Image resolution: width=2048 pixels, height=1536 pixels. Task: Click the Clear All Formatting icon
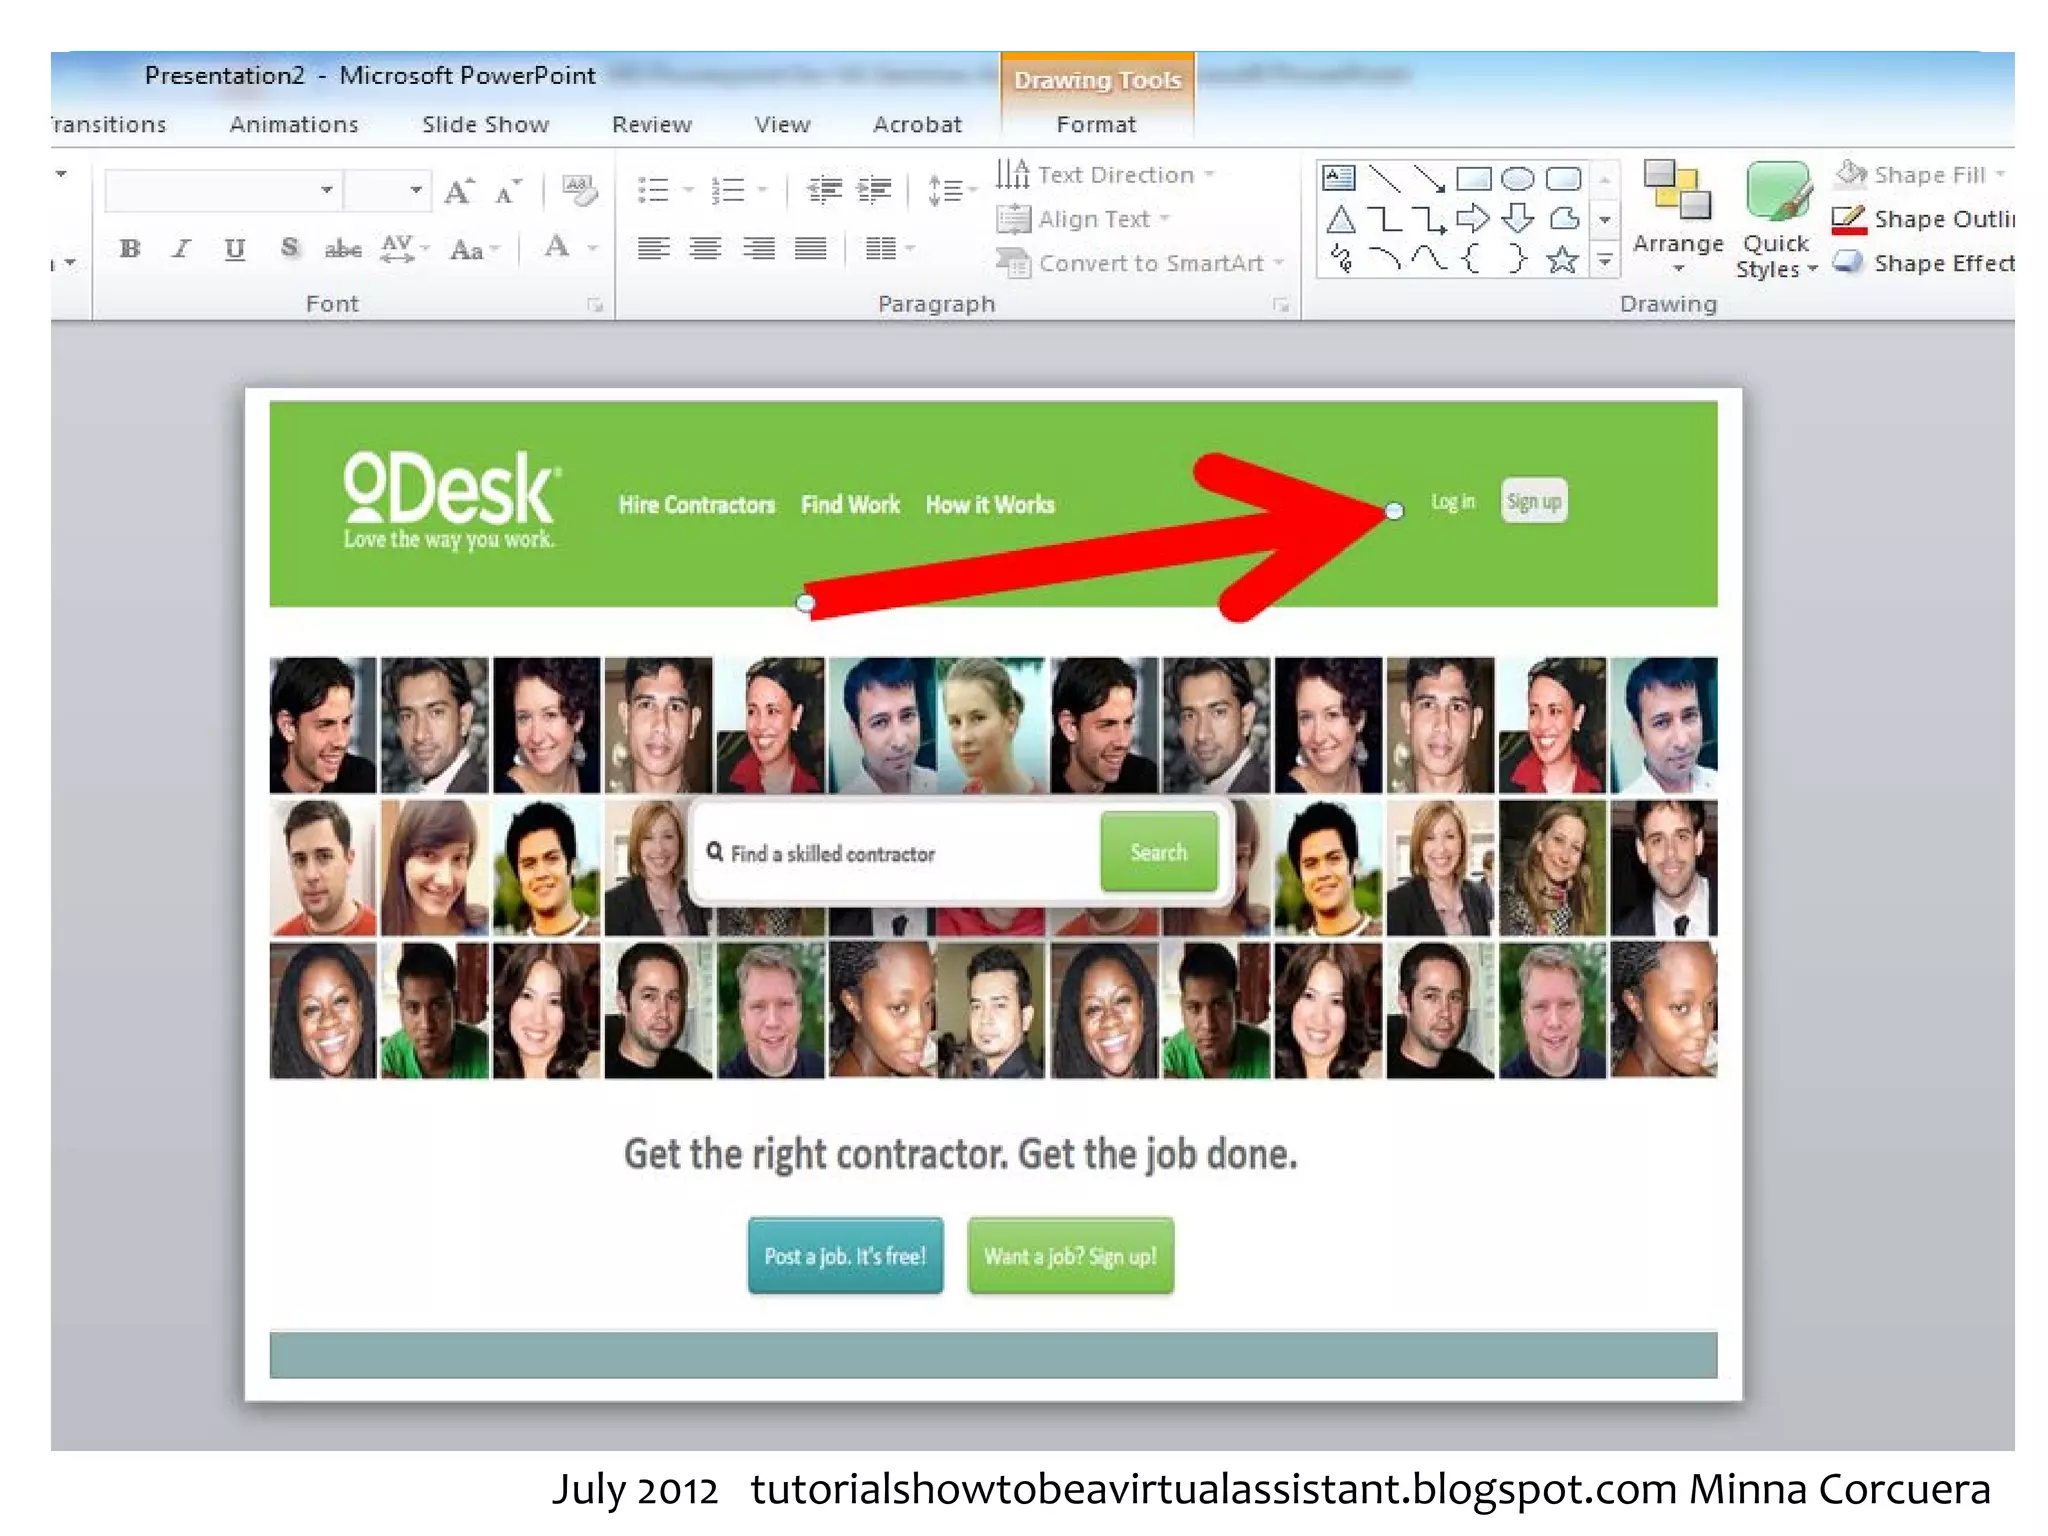[579, 190]
